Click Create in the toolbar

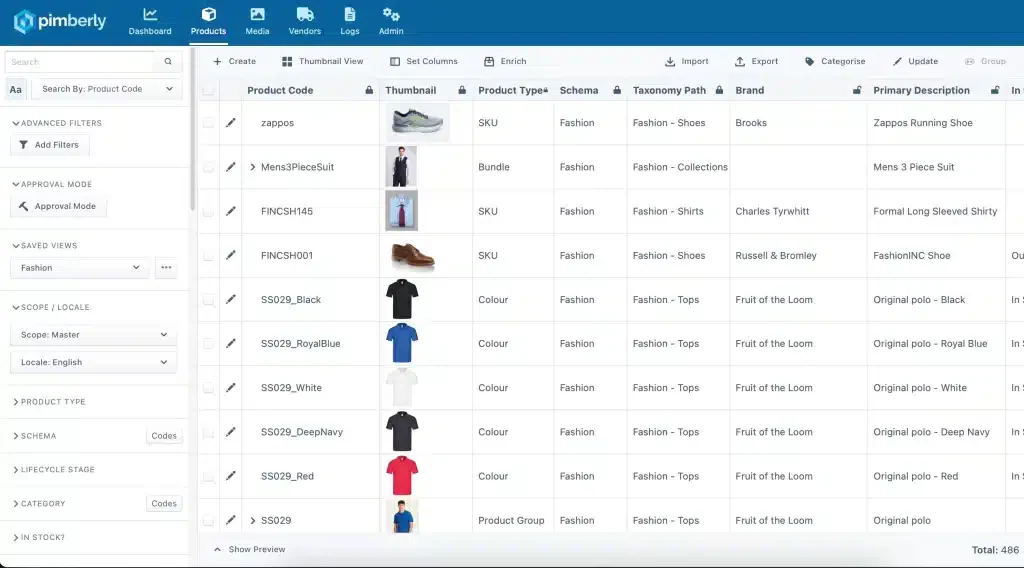(x=234, y=61)
